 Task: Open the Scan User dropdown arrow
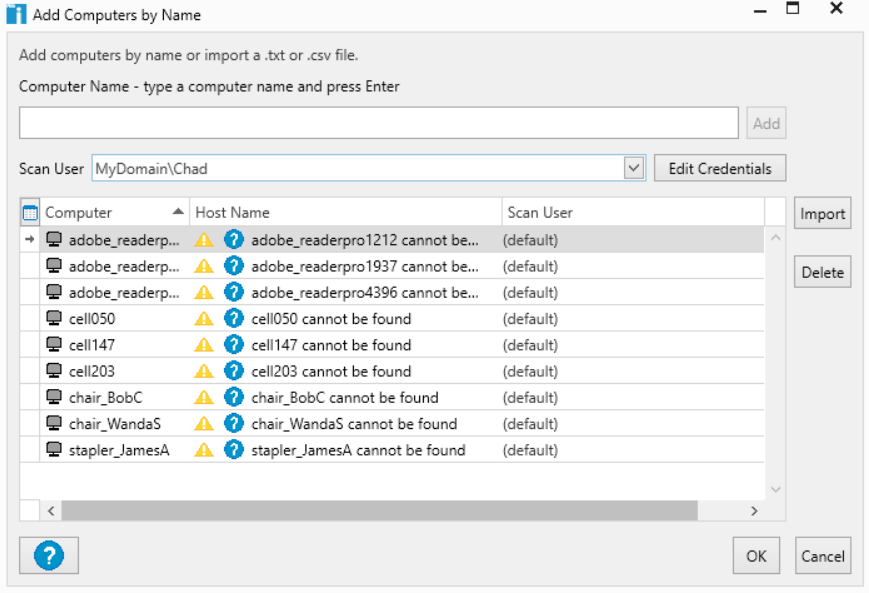633,168
